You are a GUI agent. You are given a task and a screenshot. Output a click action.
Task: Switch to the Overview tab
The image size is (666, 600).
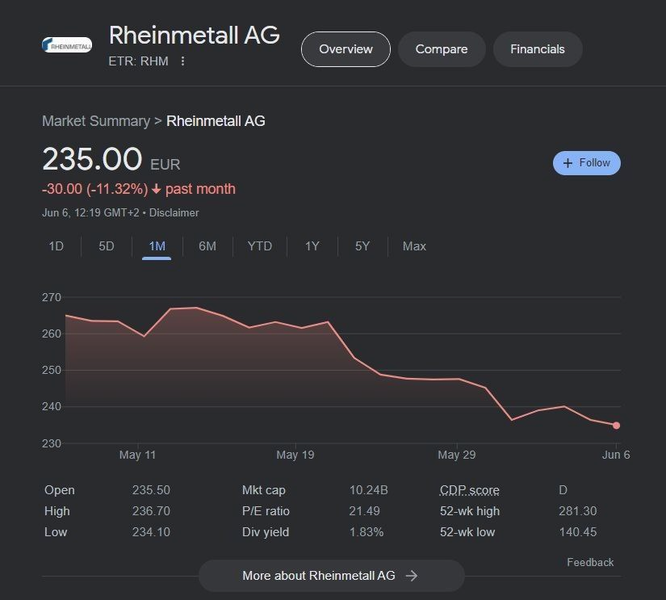[x=345, y=49]
